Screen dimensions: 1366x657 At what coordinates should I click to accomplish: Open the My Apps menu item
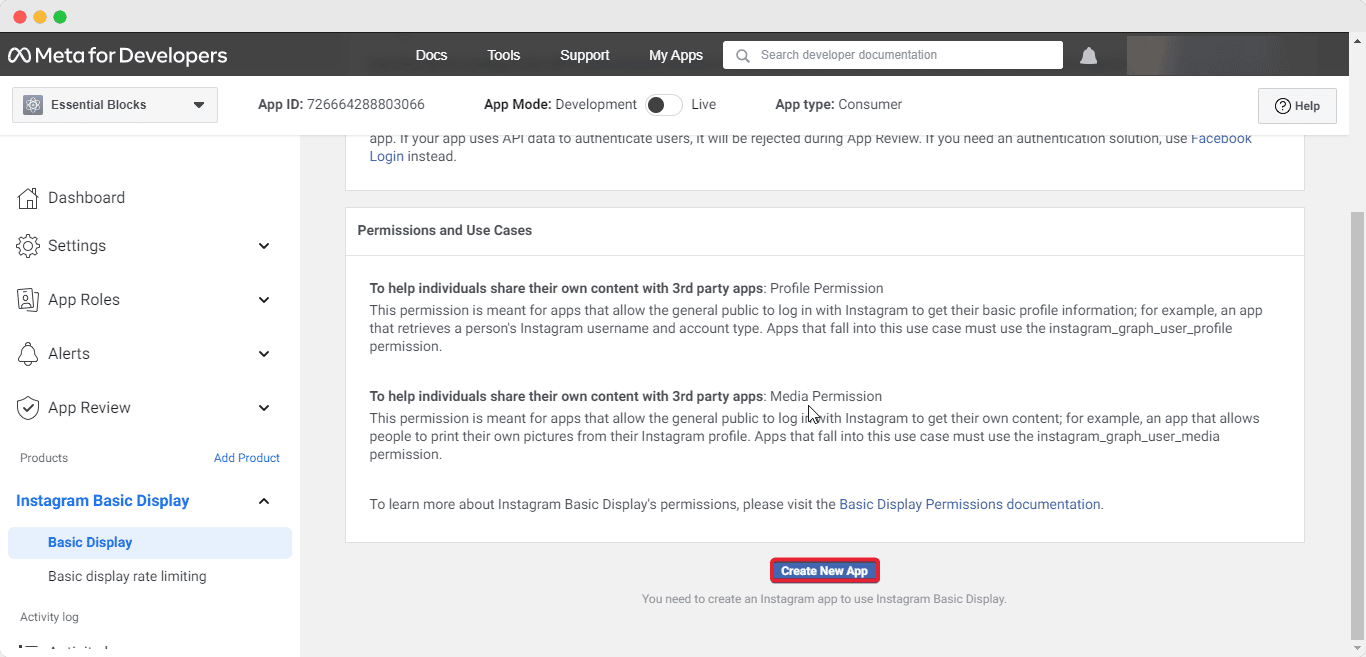click(676, 55)
